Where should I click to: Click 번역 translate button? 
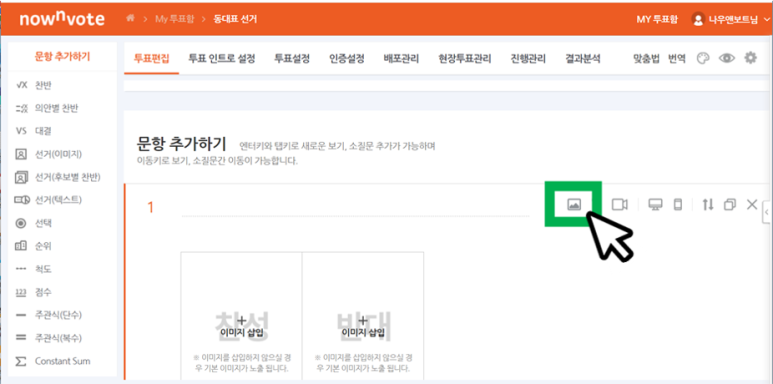[676, 59]
